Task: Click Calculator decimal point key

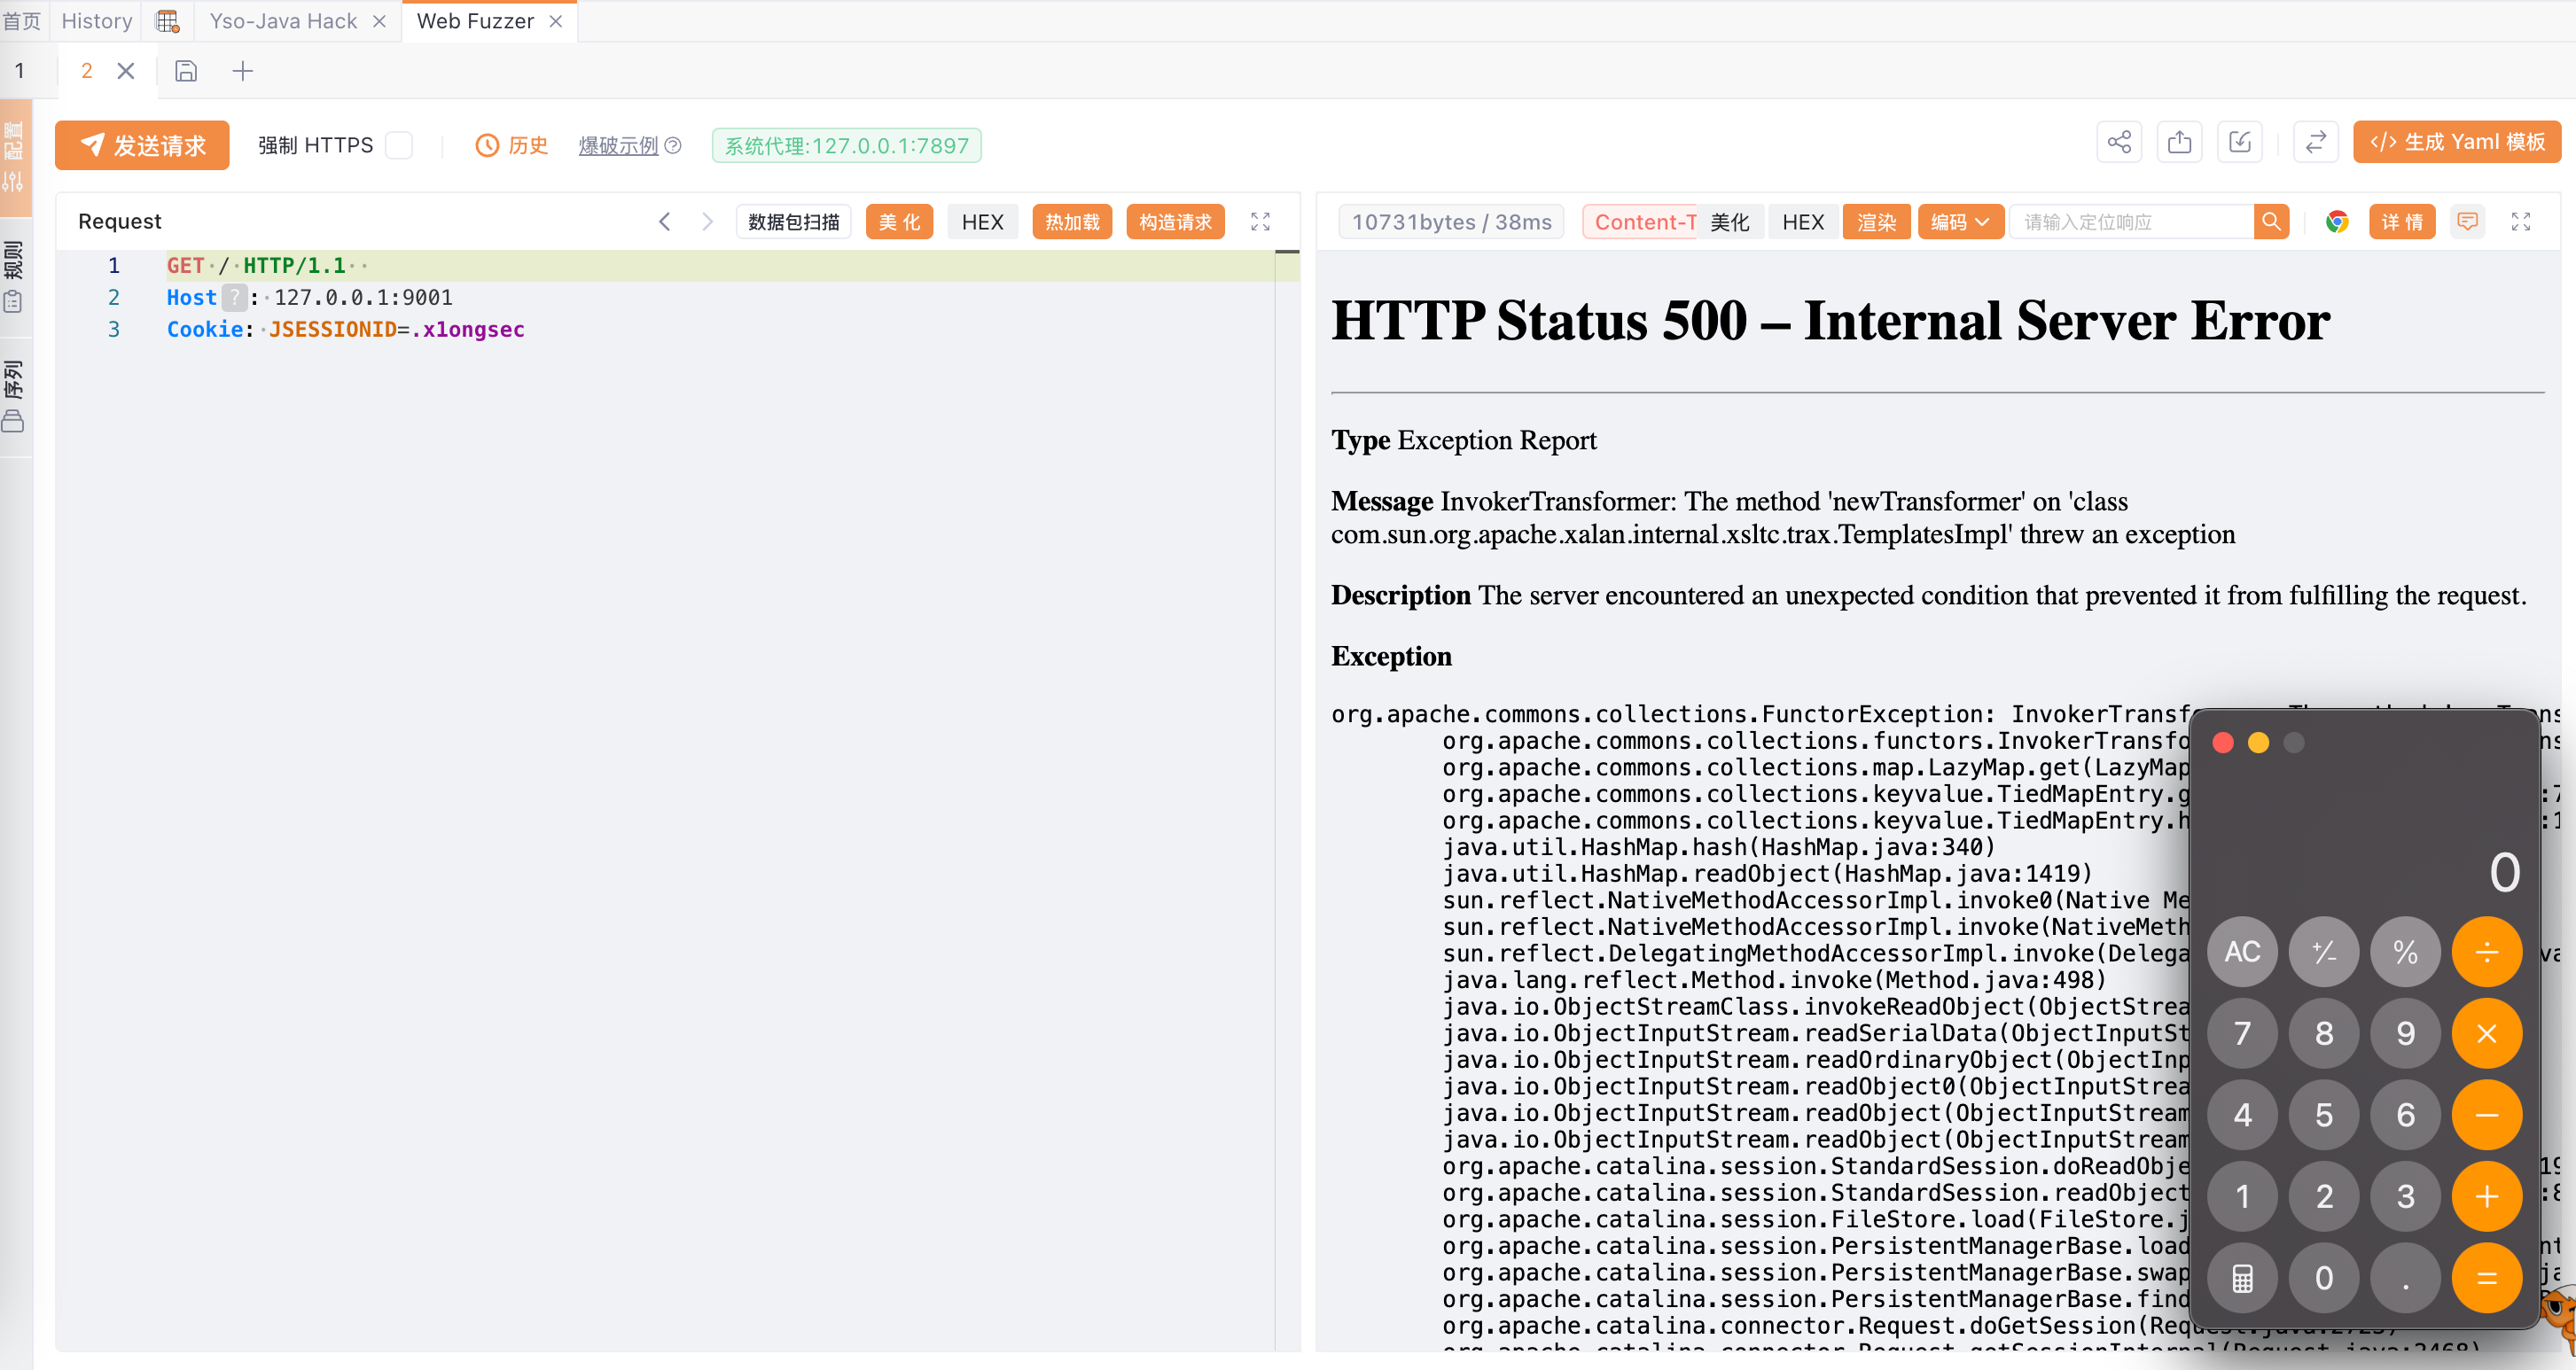Action: tap(2405, 1277)
